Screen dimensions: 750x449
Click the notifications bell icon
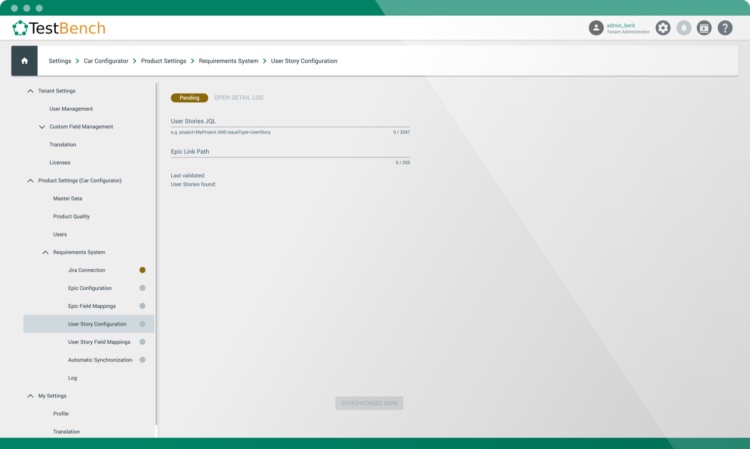coord(684,28)
